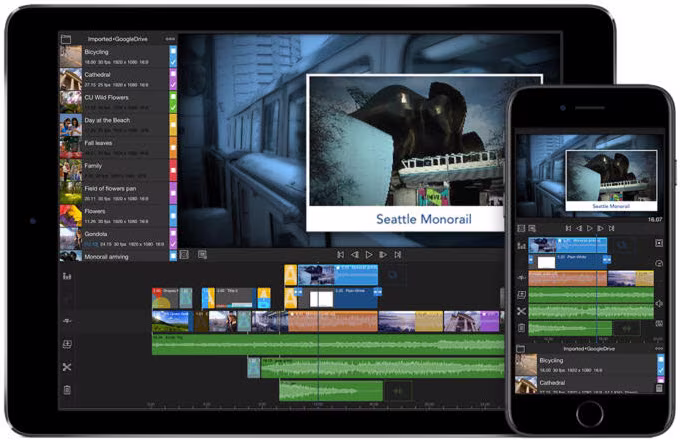Tap the trash delete icon on iPad
Image resolution: width=680 pixels, height=440 pixels.
click(67, 390)
